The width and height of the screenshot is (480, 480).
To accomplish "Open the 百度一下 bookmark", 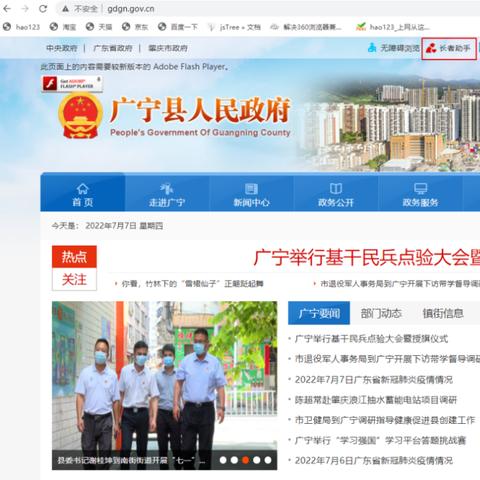I will pyautogui.click(x=178, y=27).
